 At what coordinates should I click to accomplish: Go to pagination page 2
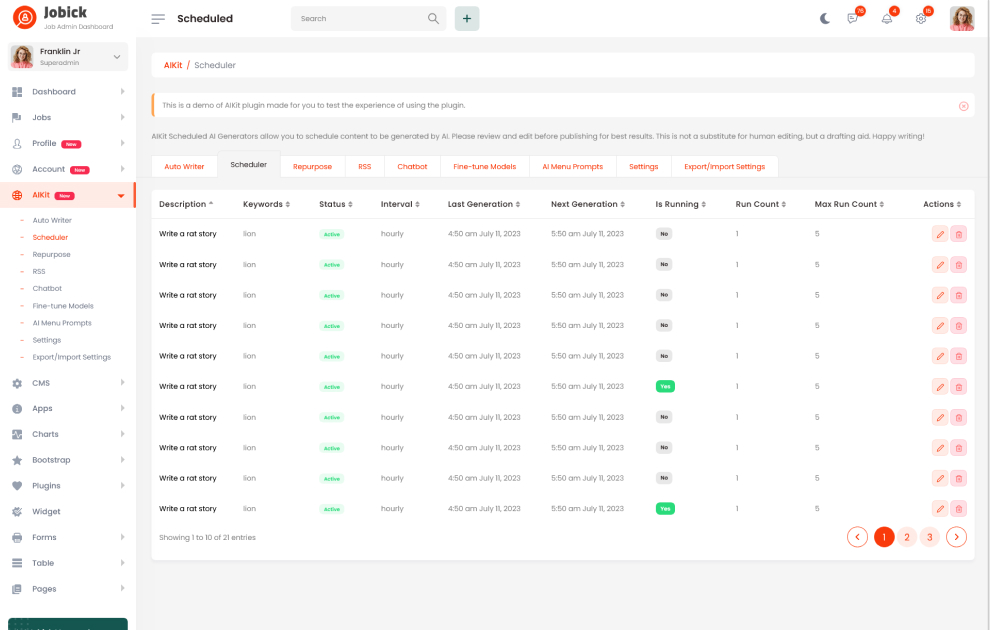click(906, 537)
